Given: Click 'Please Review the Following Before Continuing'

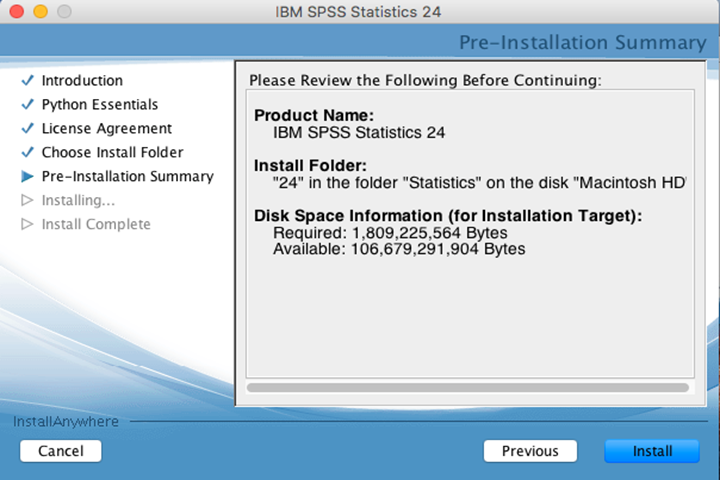Looking at the screenshot, I should click(425, 80).
